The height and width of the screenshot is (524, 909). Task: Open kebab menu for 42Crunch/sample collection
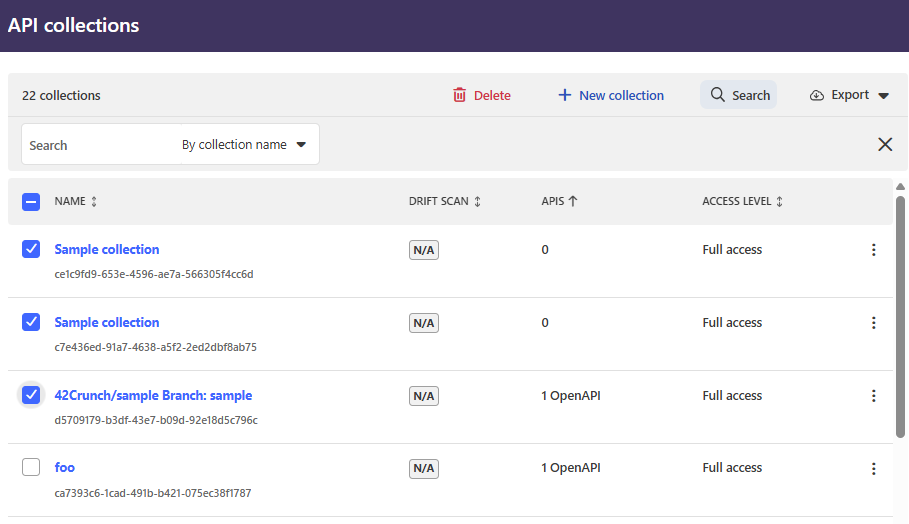click(x=873, y=396)
